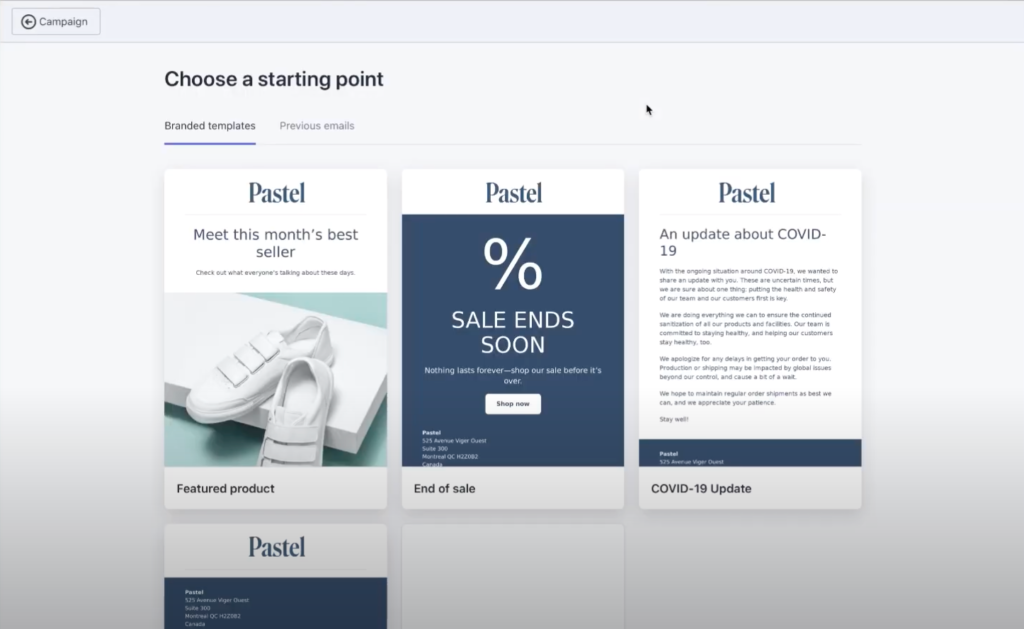Click the 'Stay well!' line in COVID template
Viewport: 1024px width, 629px height.
pyautogui.click(x=674, y=419)
